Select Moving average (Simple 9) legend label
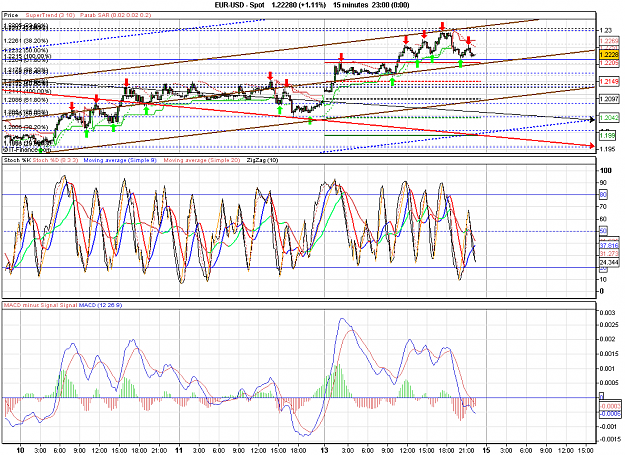Viewport: 625px width, 455px height. pos(120,160)
